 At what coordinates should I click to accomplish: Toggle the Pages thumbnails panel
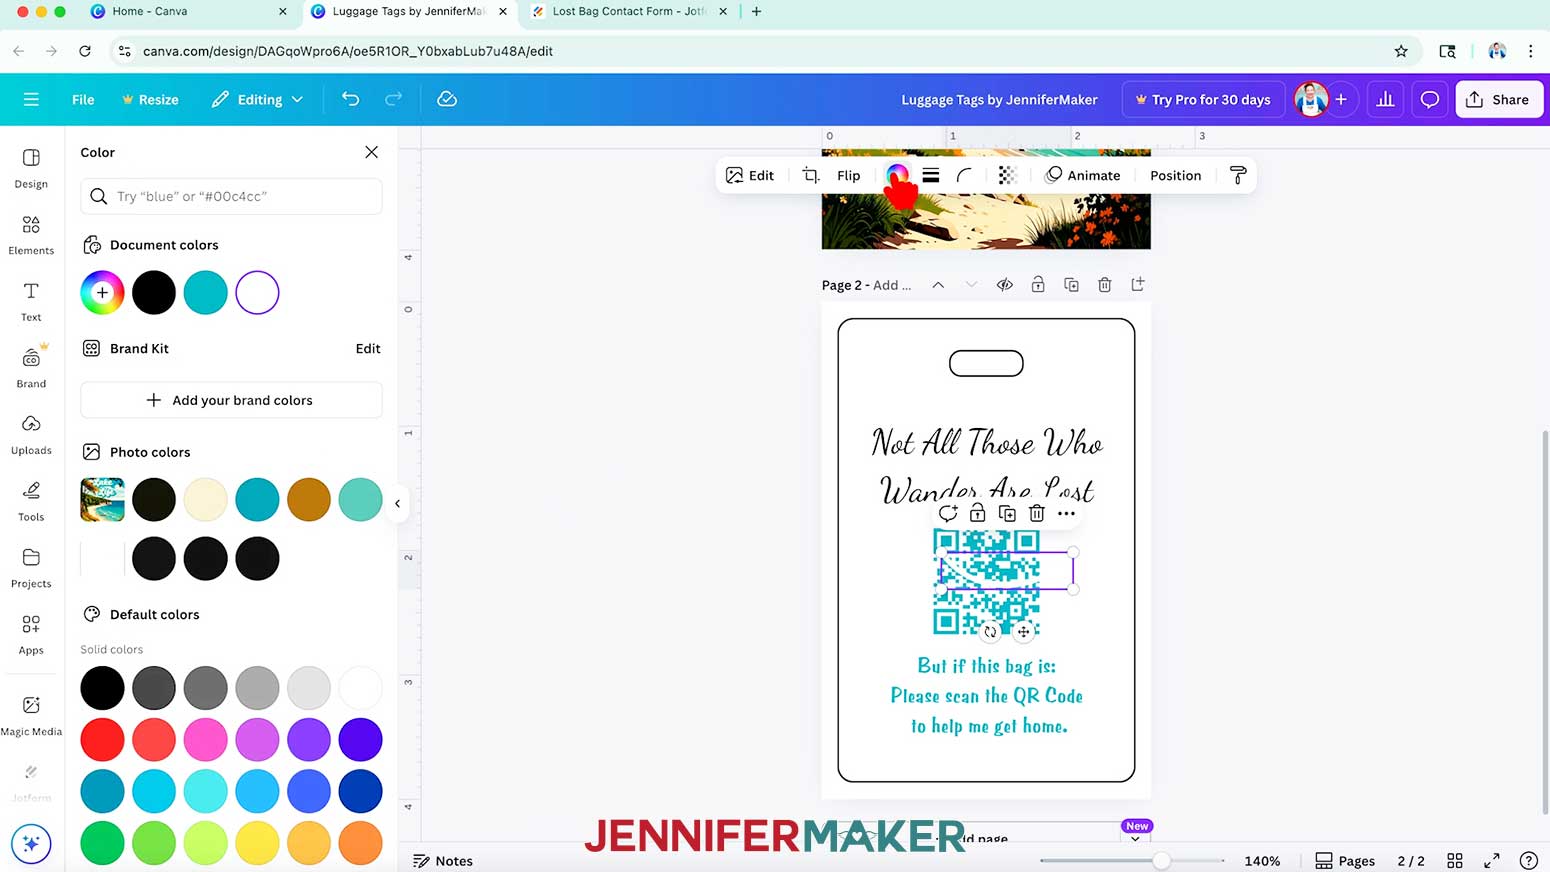pos(1345,860)
